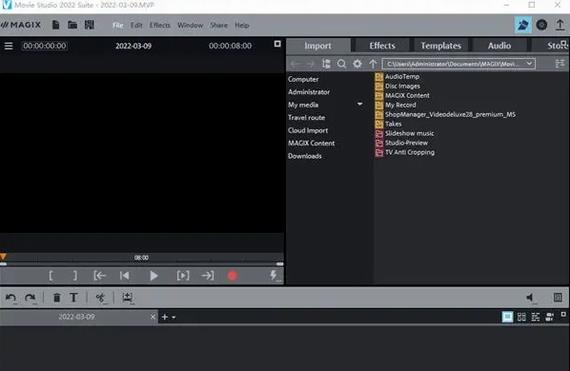
Task: Click the red Record button
Action: pyautogui.click(x=232, y=276)
